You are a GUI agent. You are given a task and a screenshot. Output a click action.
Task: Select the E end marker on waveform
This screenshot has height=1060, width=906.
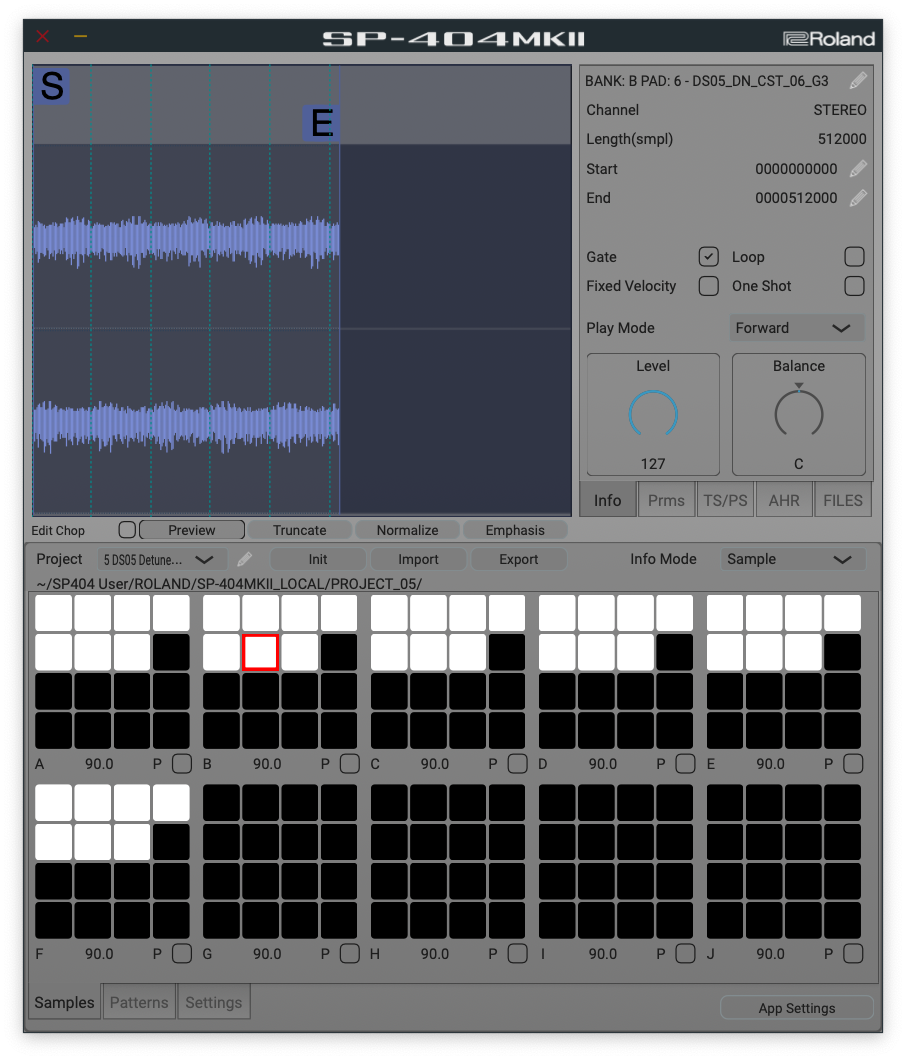tap(321, 123)
